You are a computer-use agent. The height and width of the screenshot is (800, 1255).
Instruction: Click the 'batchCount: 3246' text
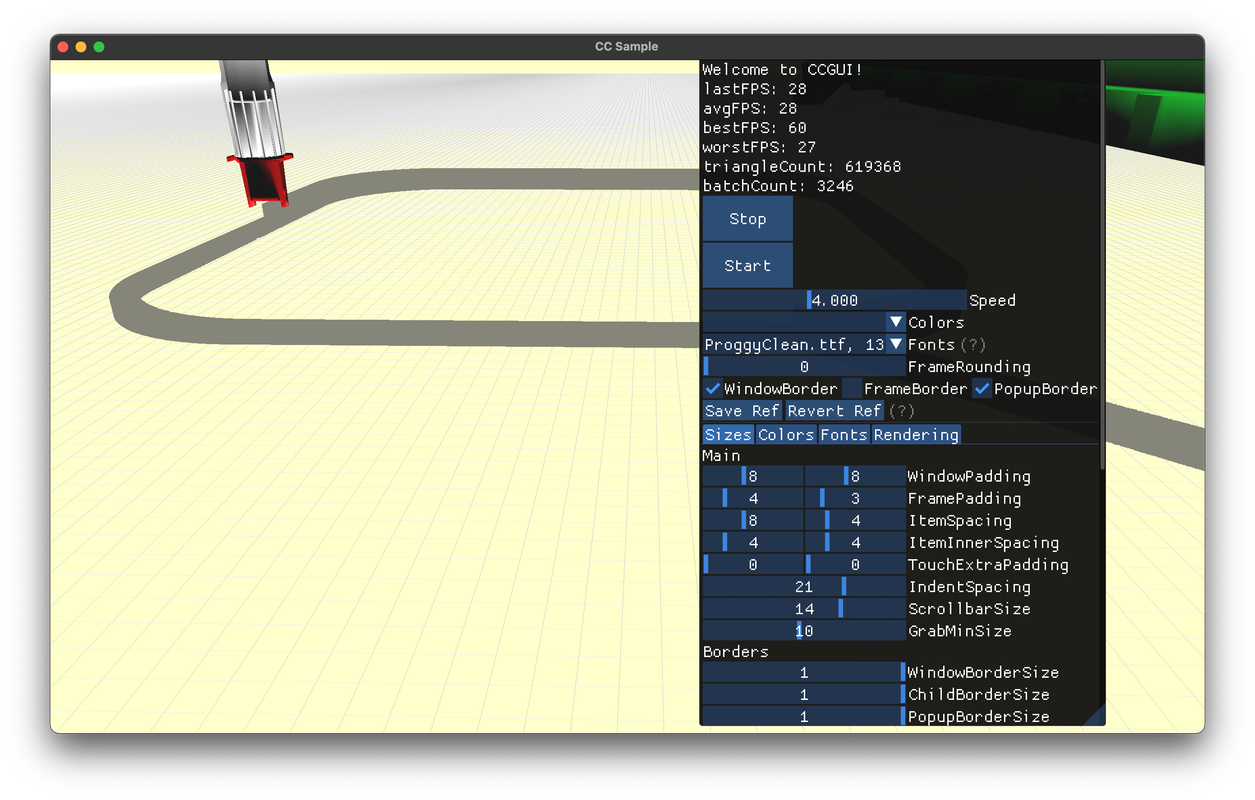click(x=778, y=186)
